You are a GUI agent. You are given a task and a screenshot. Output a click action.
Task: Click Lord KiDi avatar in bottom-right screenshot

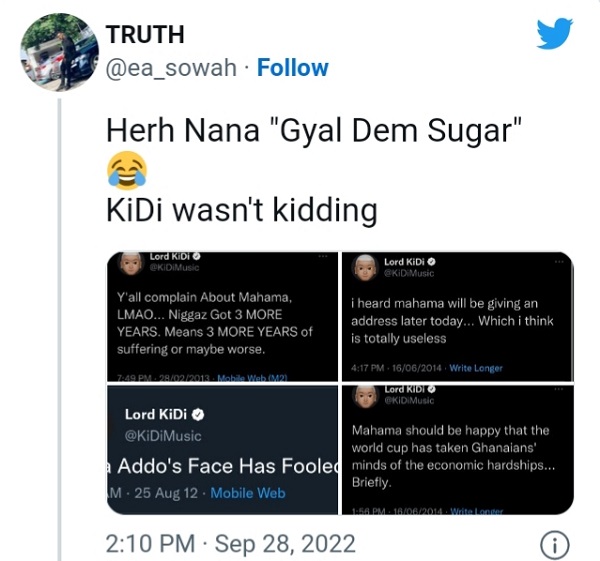click(x=365, y=396)
